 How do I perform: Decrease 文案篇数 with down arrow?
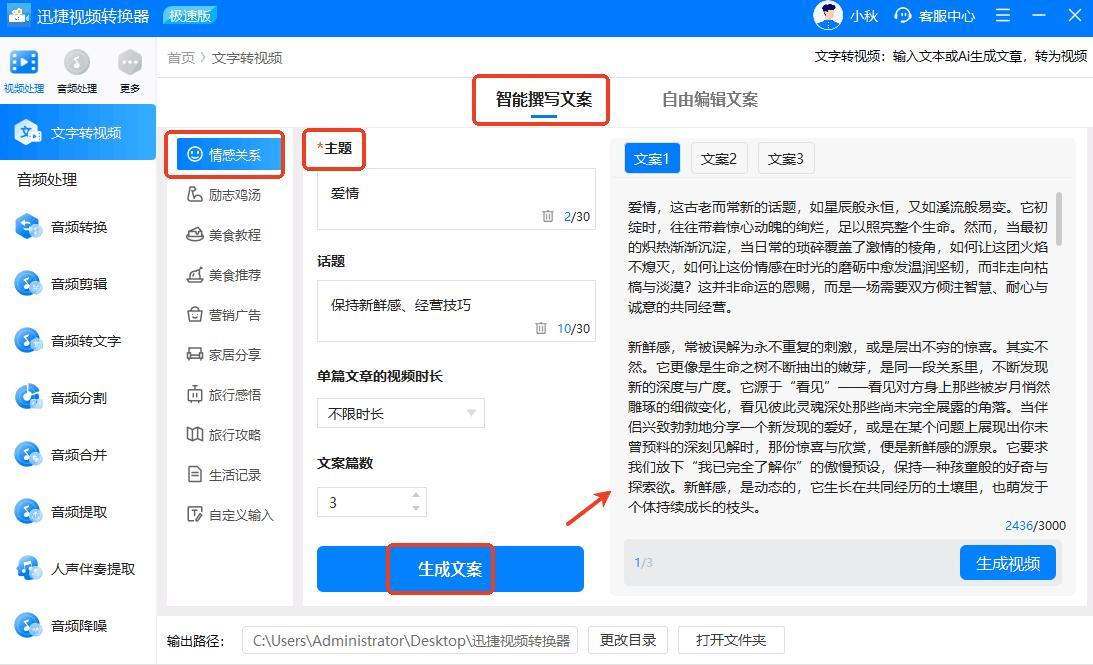[416, 508]
